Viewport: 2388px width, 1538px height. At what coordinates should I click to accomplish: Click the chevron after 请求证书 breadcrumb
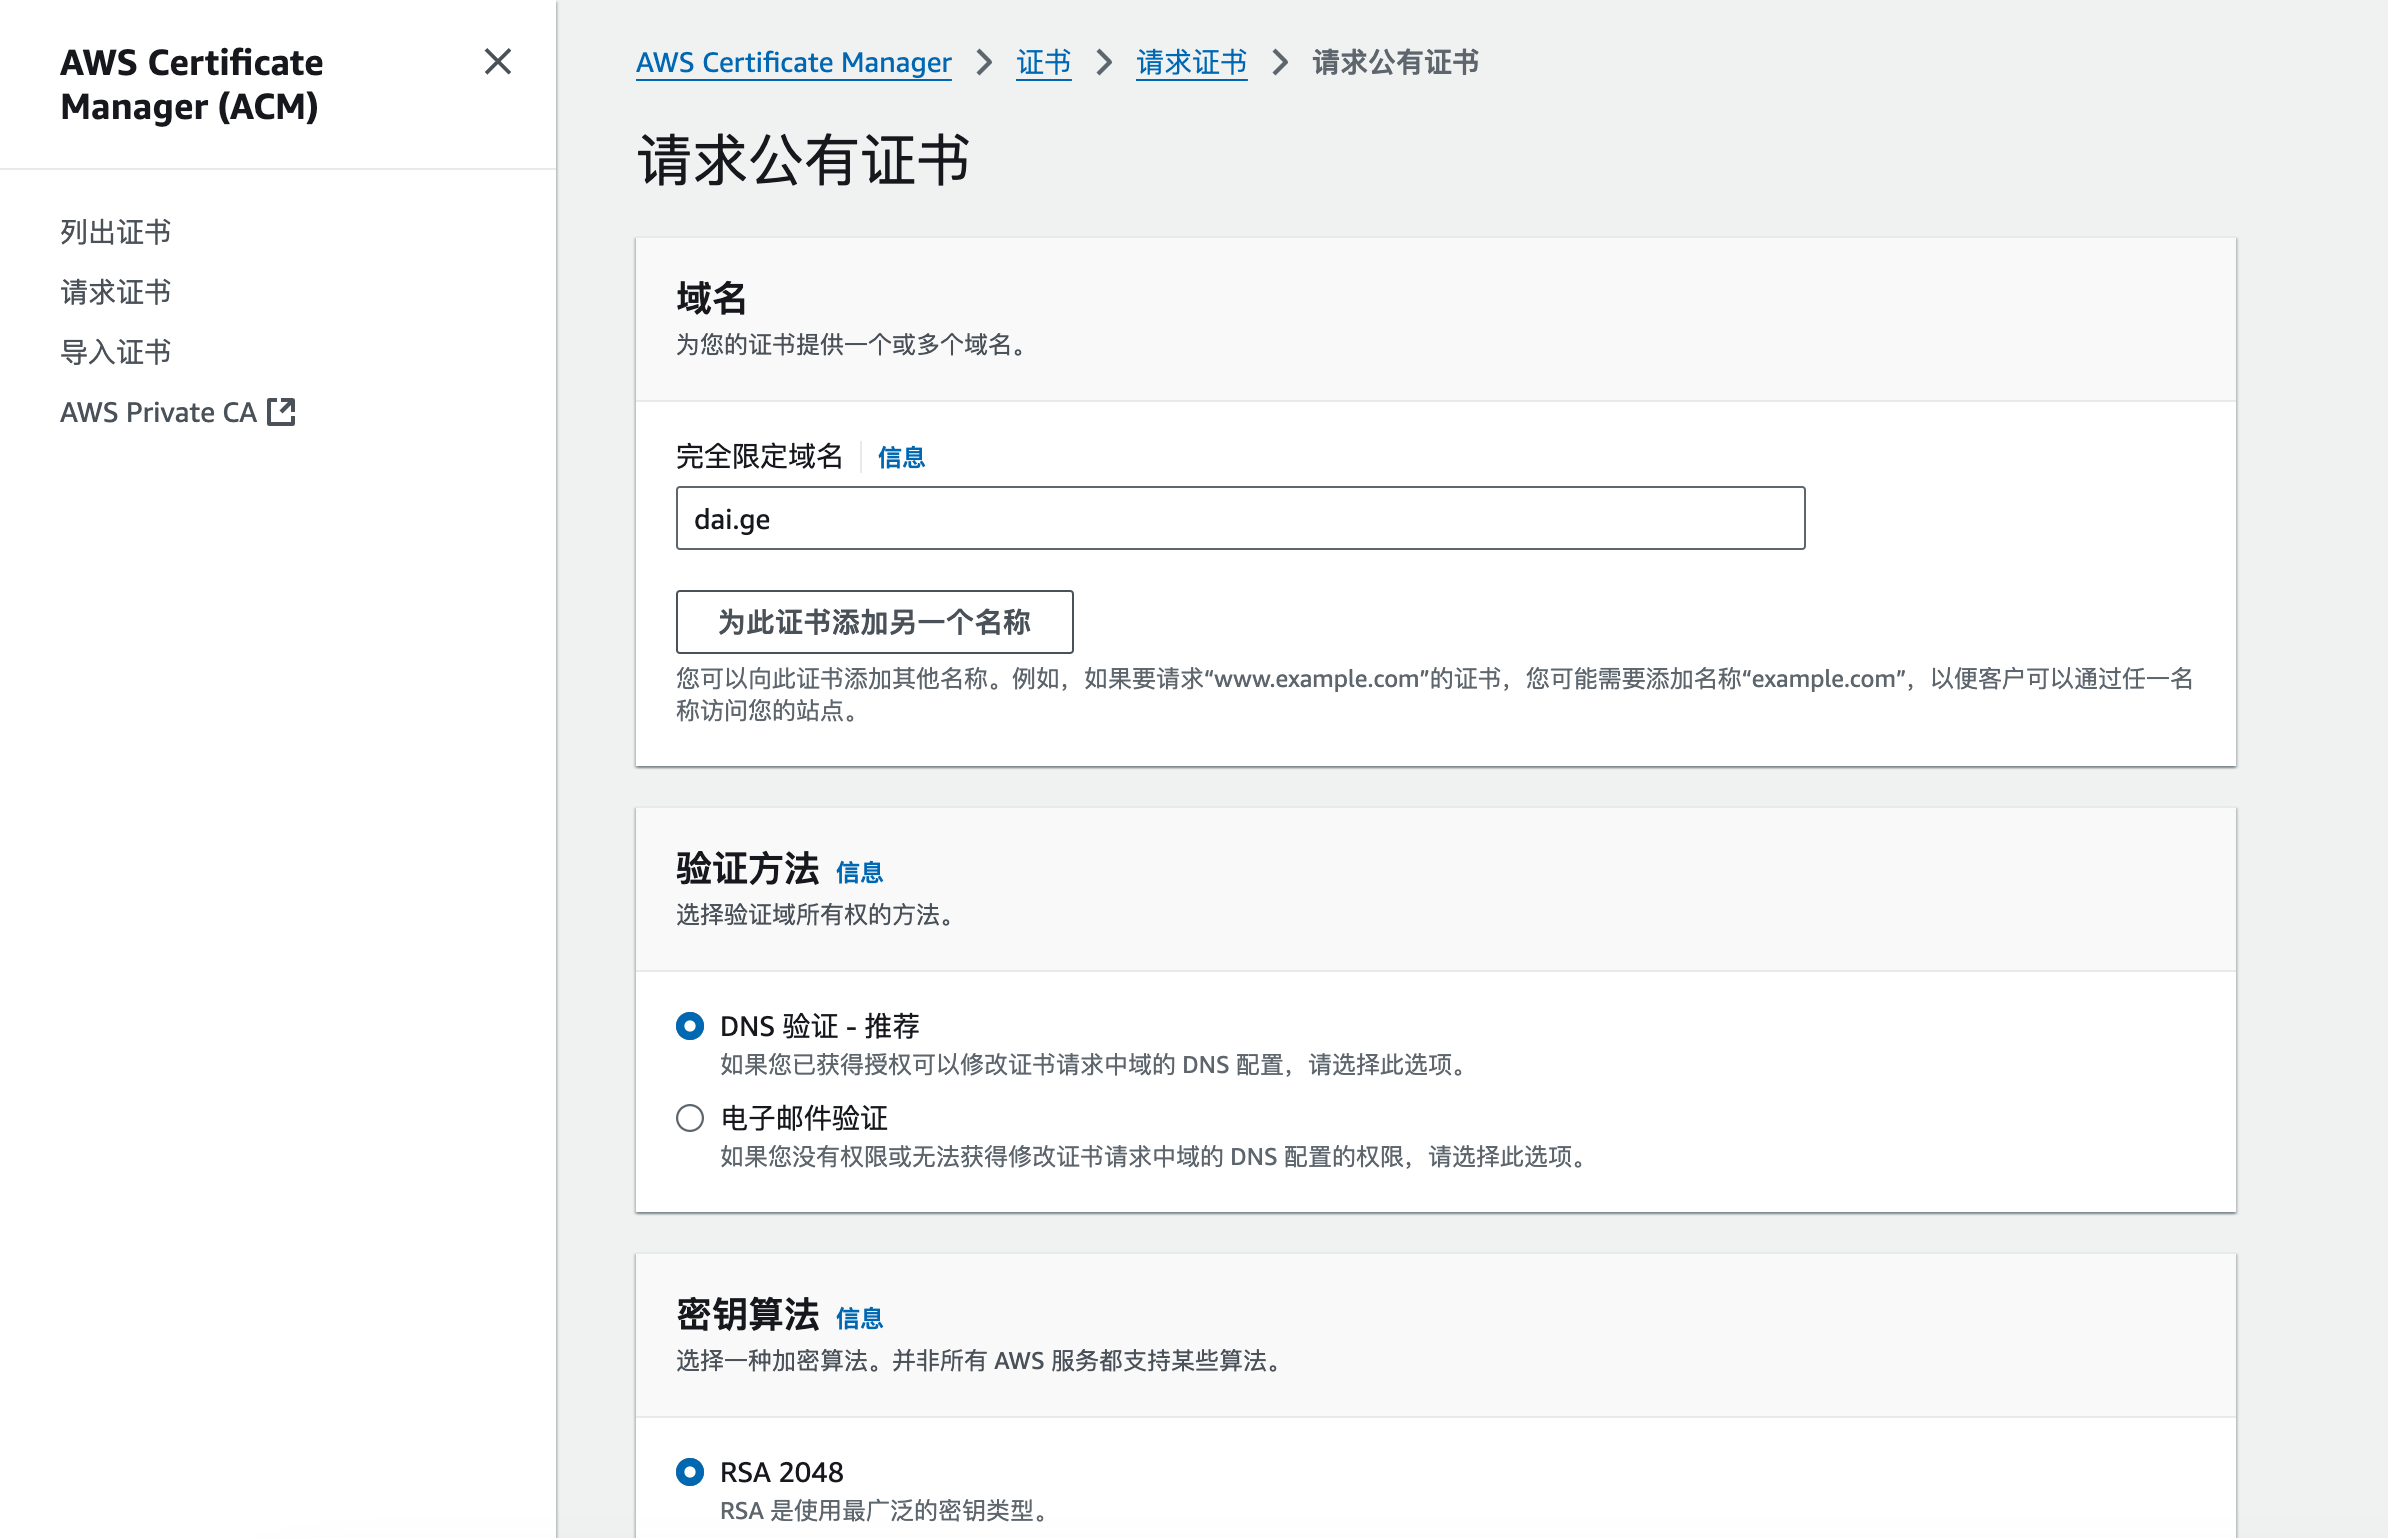[x=1280, y=62]
